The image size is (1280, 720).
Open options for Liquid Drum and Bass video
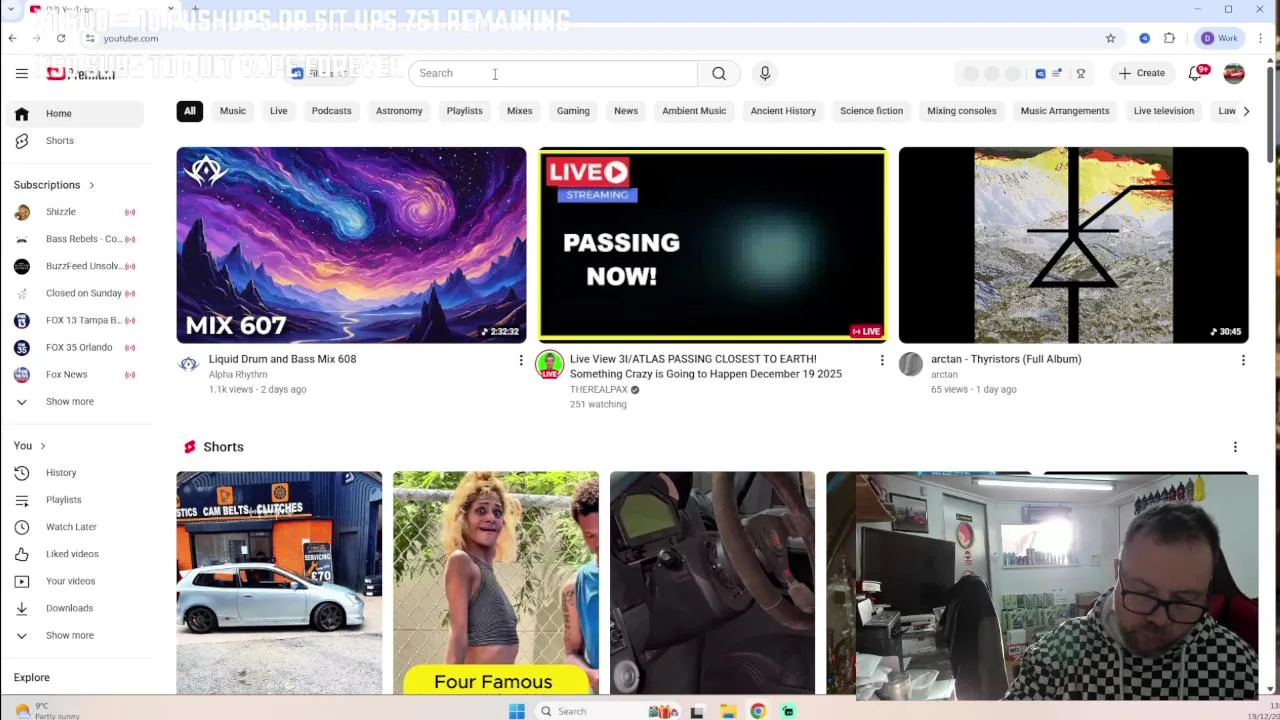pos(520,360)
